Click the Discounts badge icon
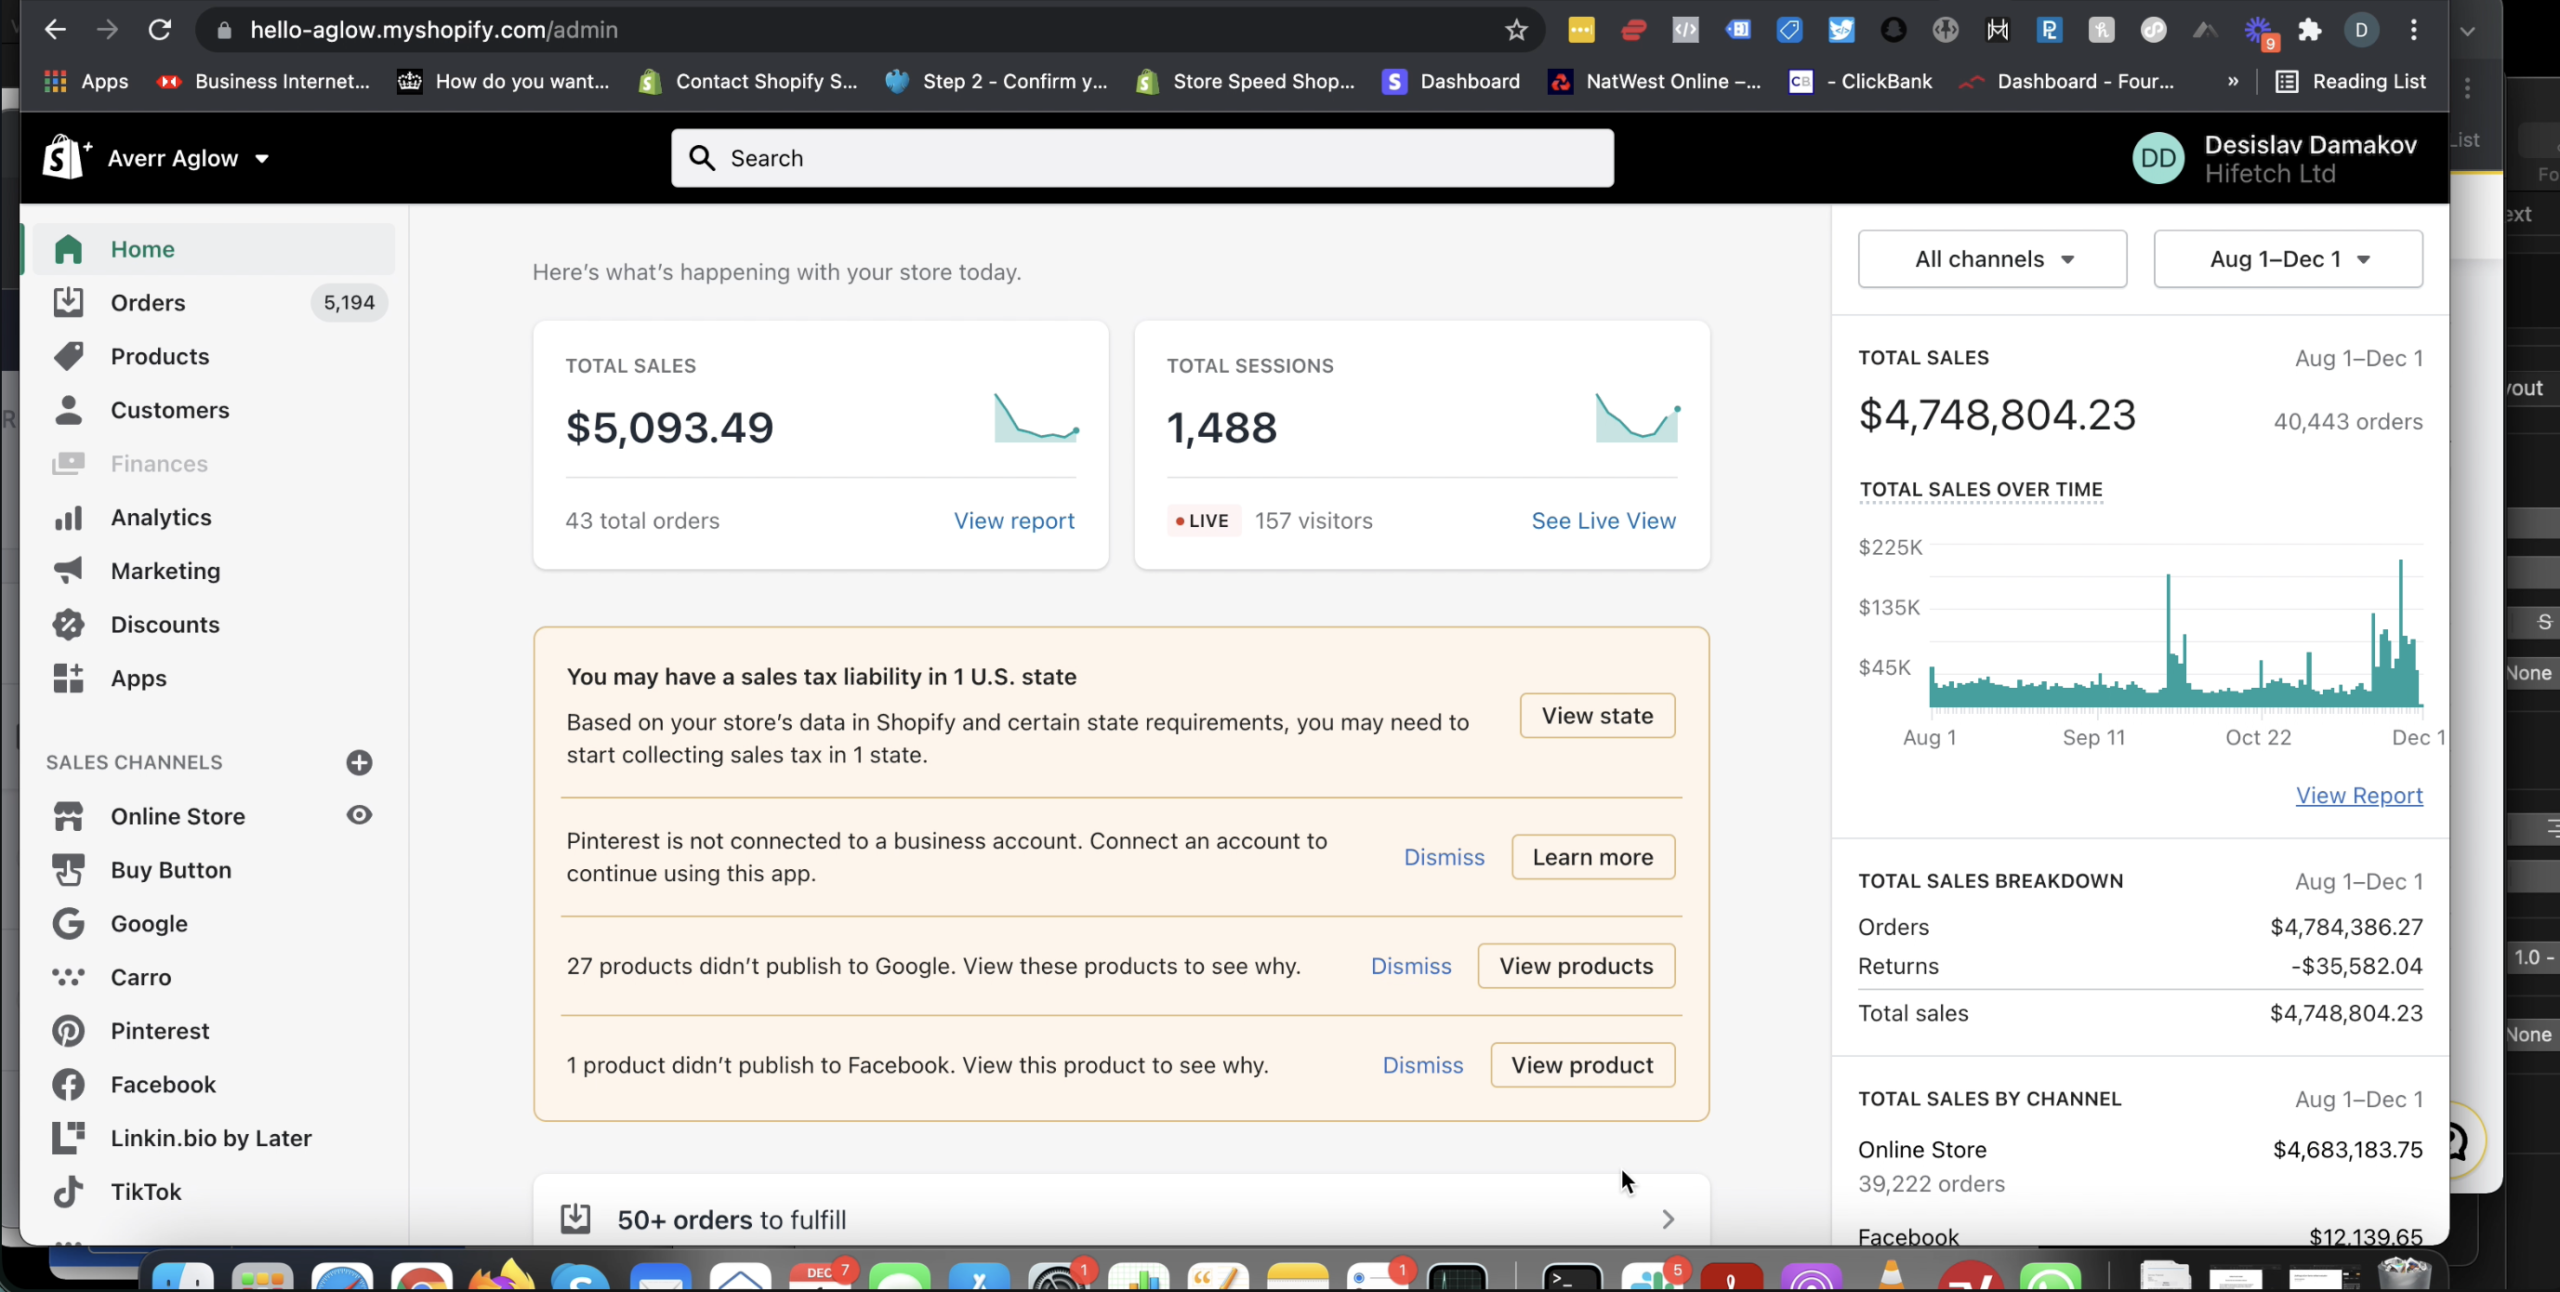The width and height of the screenshot is (2560, 1292). [68, 625]
